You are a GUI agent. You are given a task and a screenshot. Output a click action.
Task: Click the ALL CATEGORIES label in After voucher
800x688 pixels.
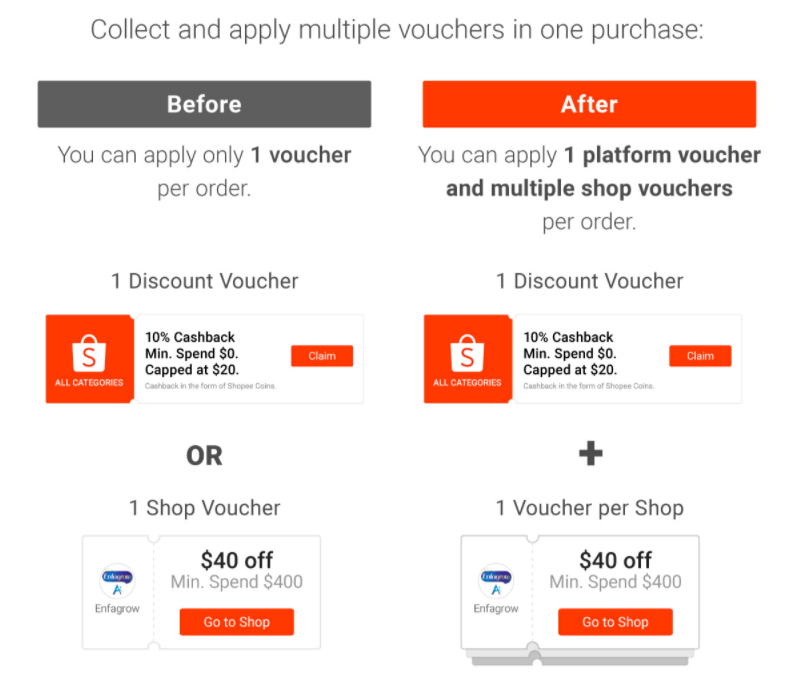(467, 383)
